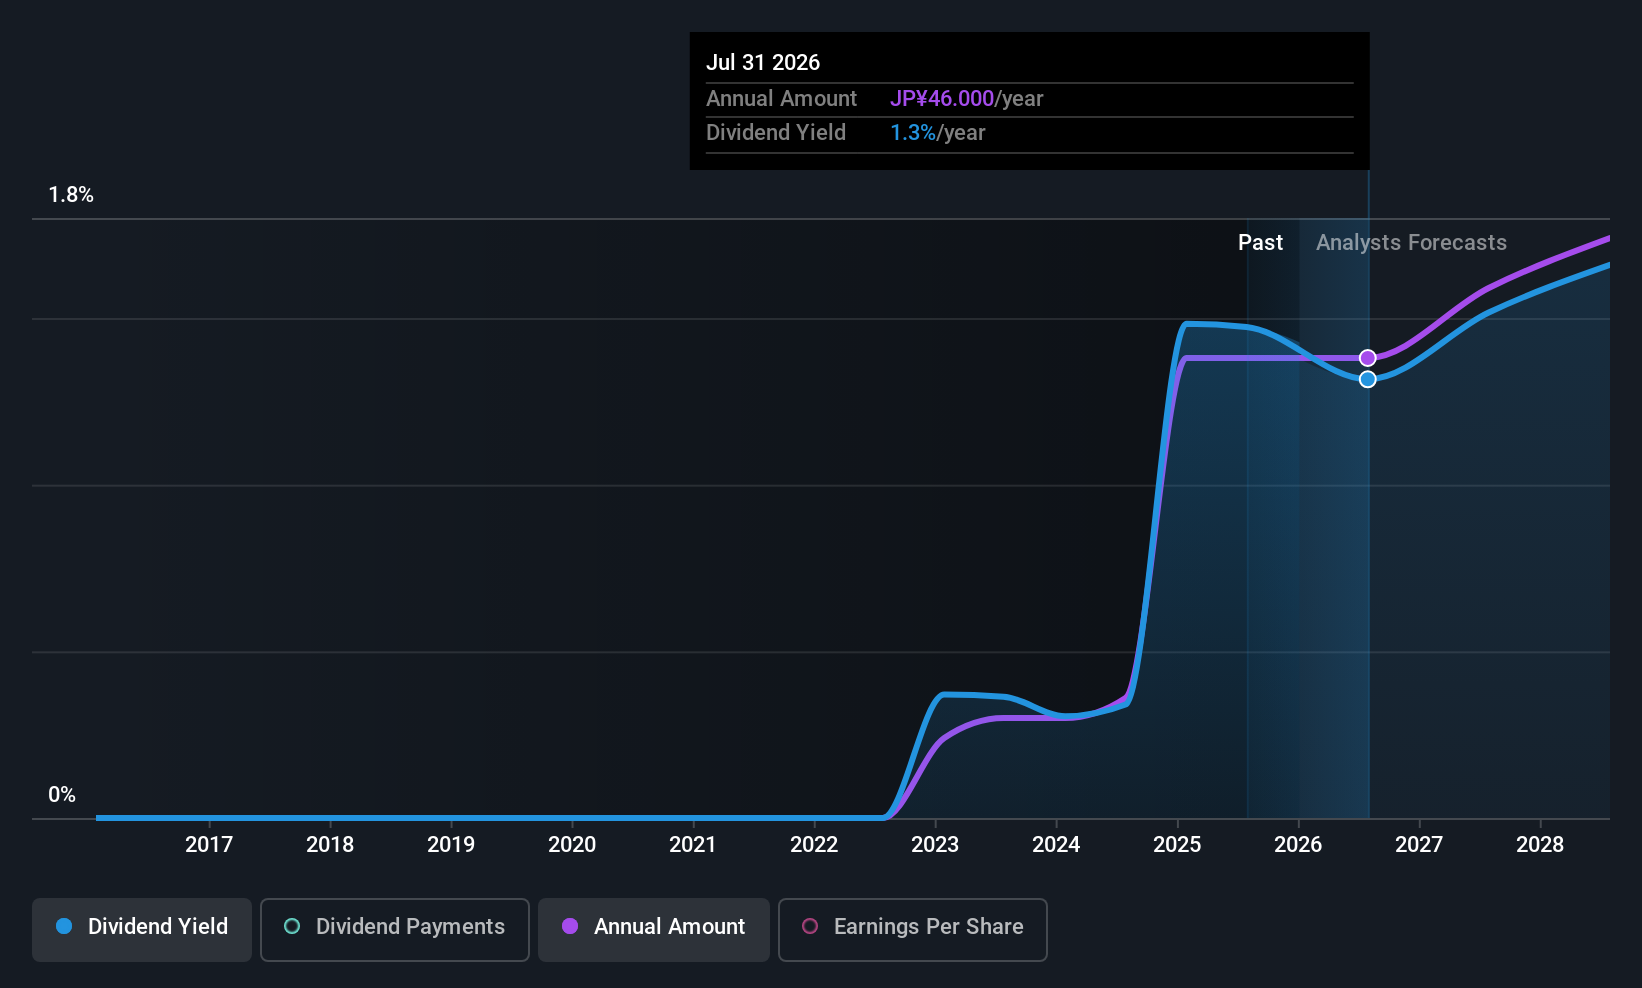Image resolution: width=1642 pixels, height=988 pixels.
Task: Click the 0% y-axis label
Action: point(62,795)
